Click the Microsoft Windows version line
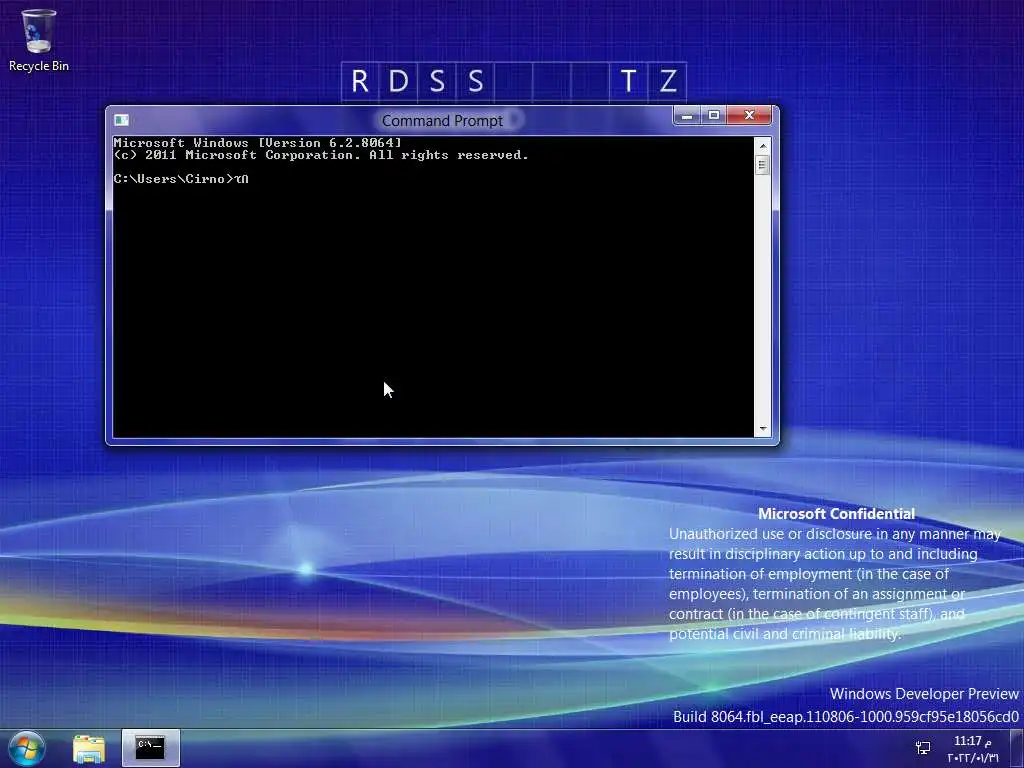 click(x=257, y=142)
